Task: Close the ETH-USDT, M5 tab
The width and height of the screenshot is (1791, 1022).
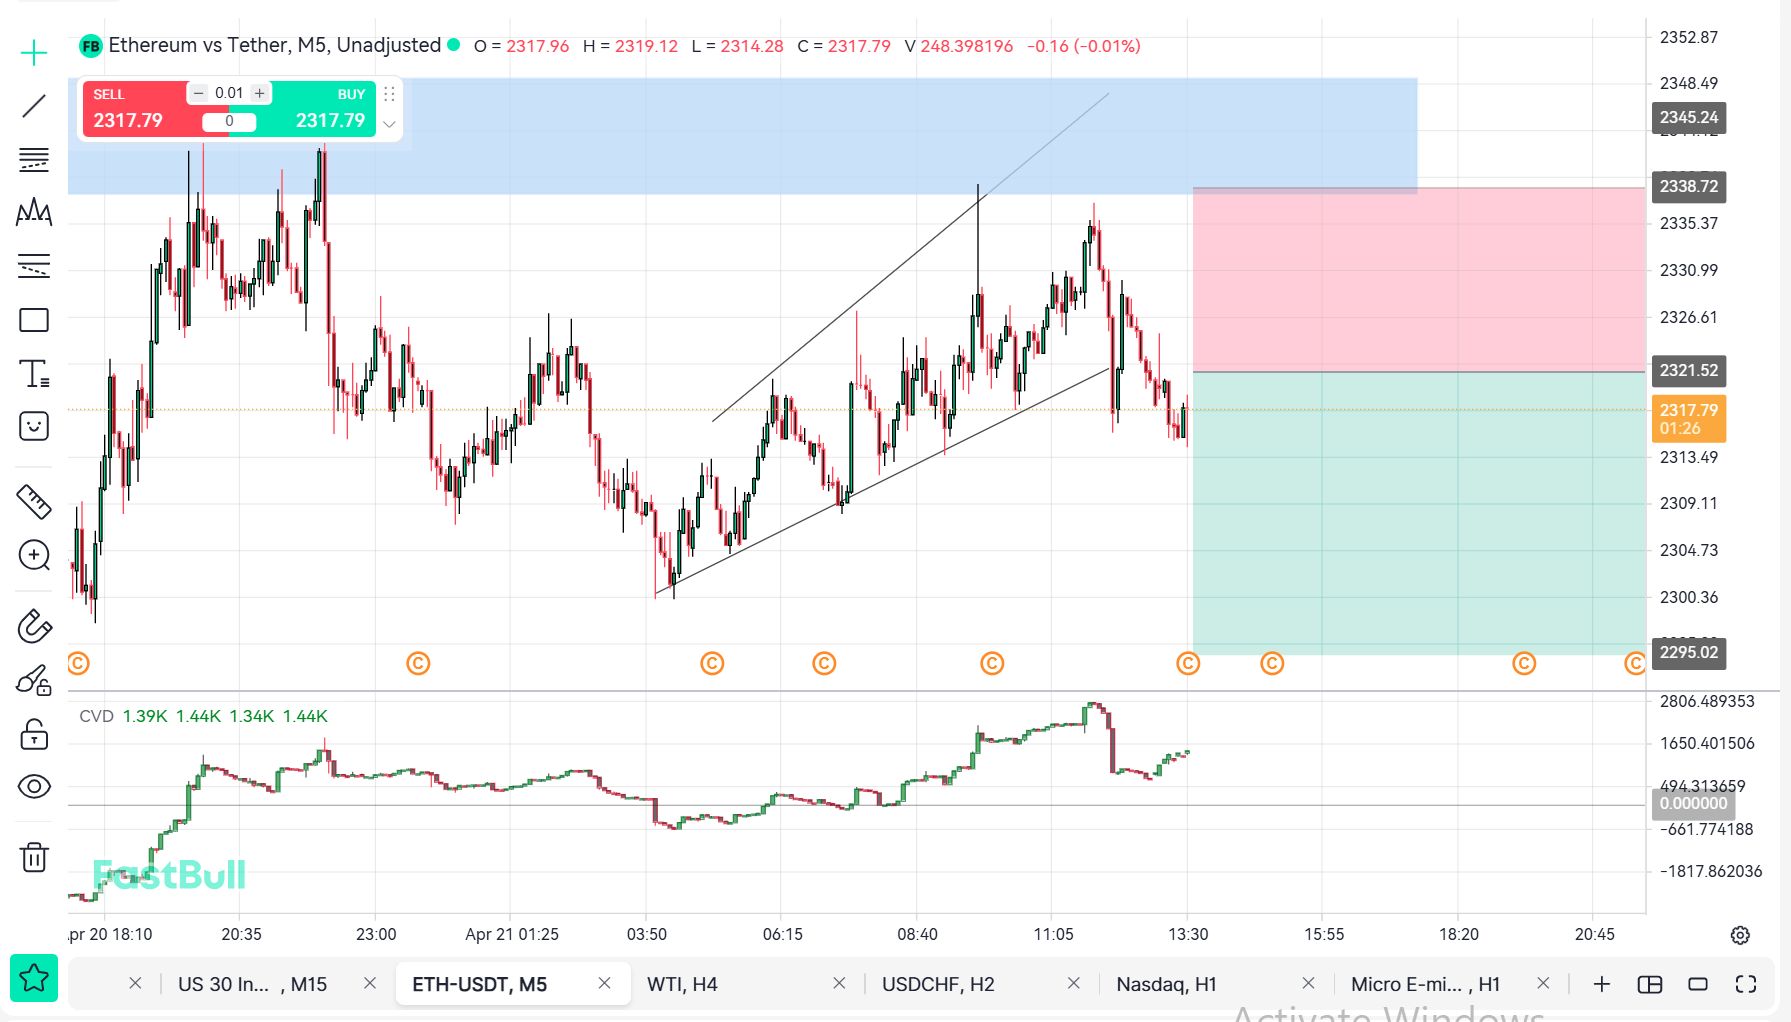Action: point(604,983)
